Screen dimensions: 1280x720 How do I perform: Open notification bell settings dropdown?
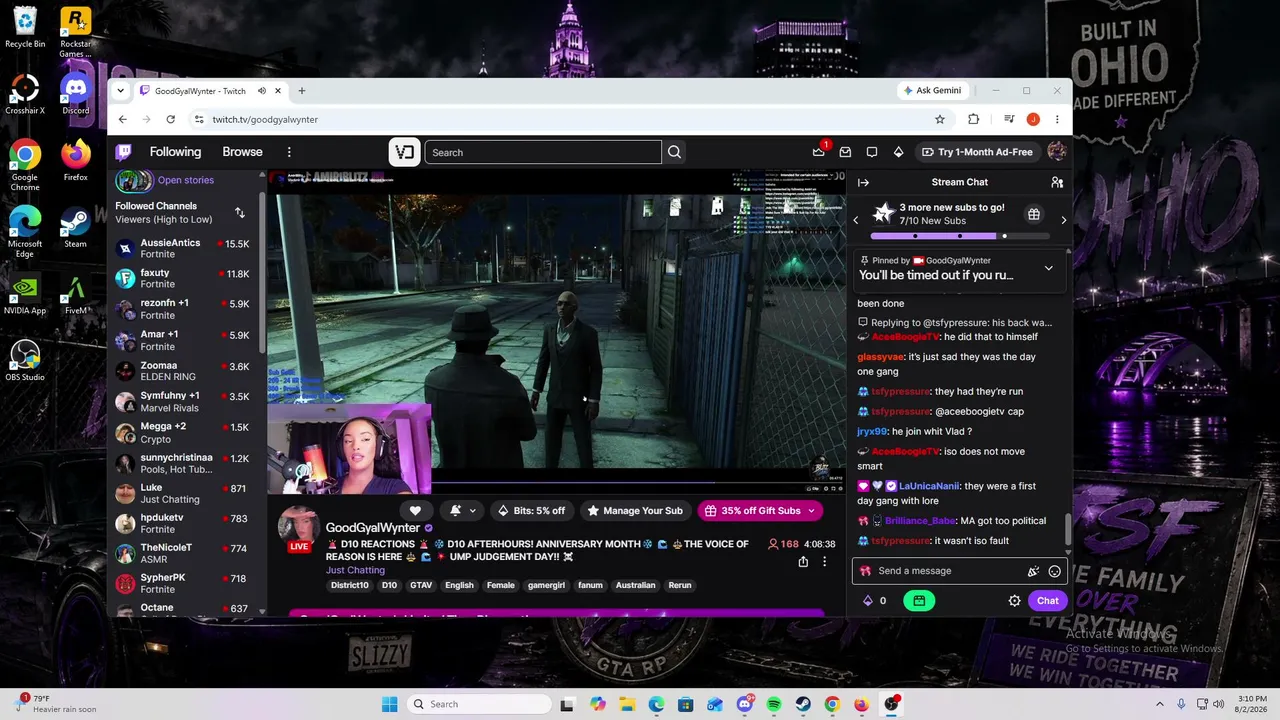(x=463, y=511)
